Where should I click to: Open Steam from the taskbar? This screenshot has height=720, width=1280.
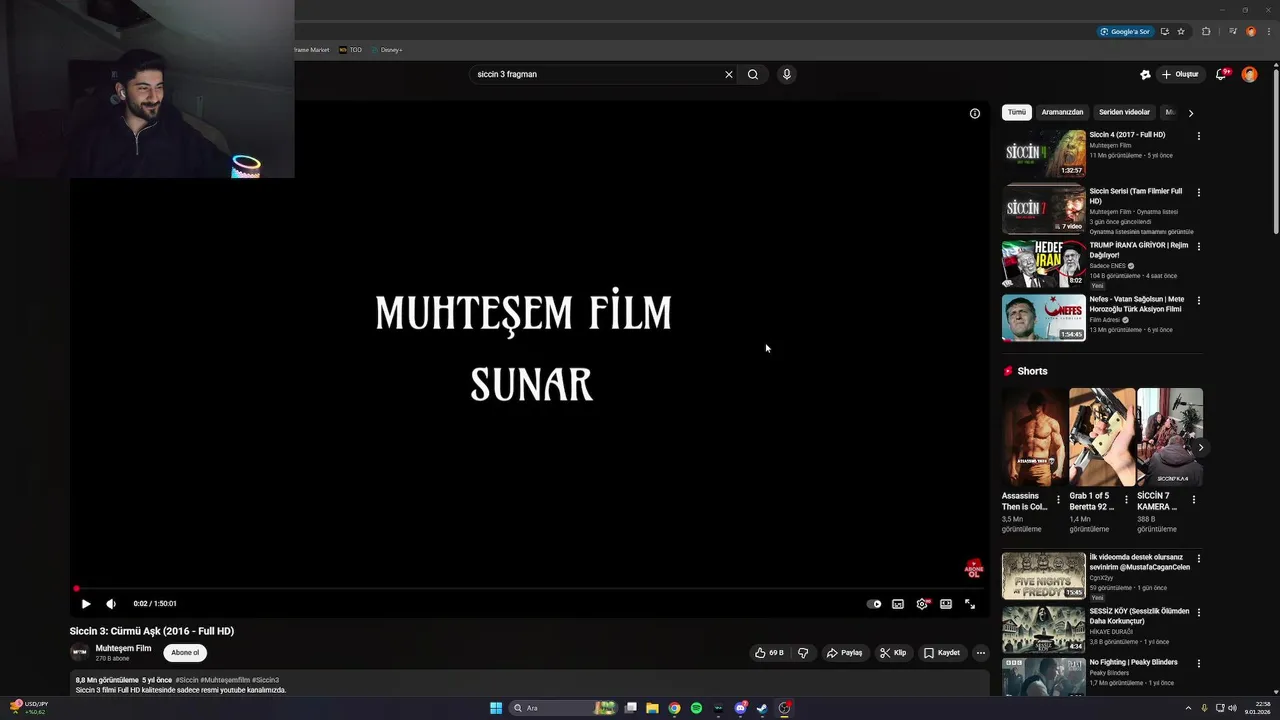[x=762, y=708]
